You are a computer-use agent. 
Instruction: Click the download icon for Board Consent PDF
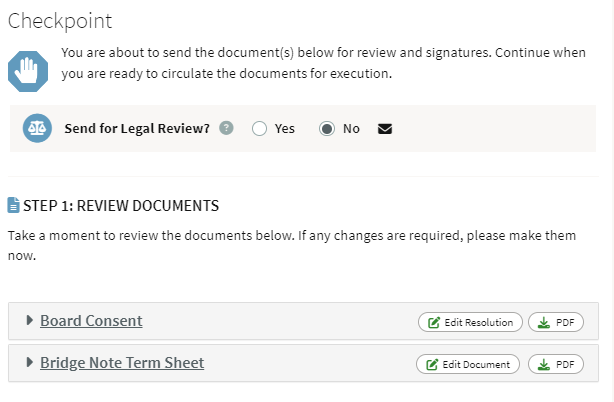pyautogui.click(x=544, y=323)
